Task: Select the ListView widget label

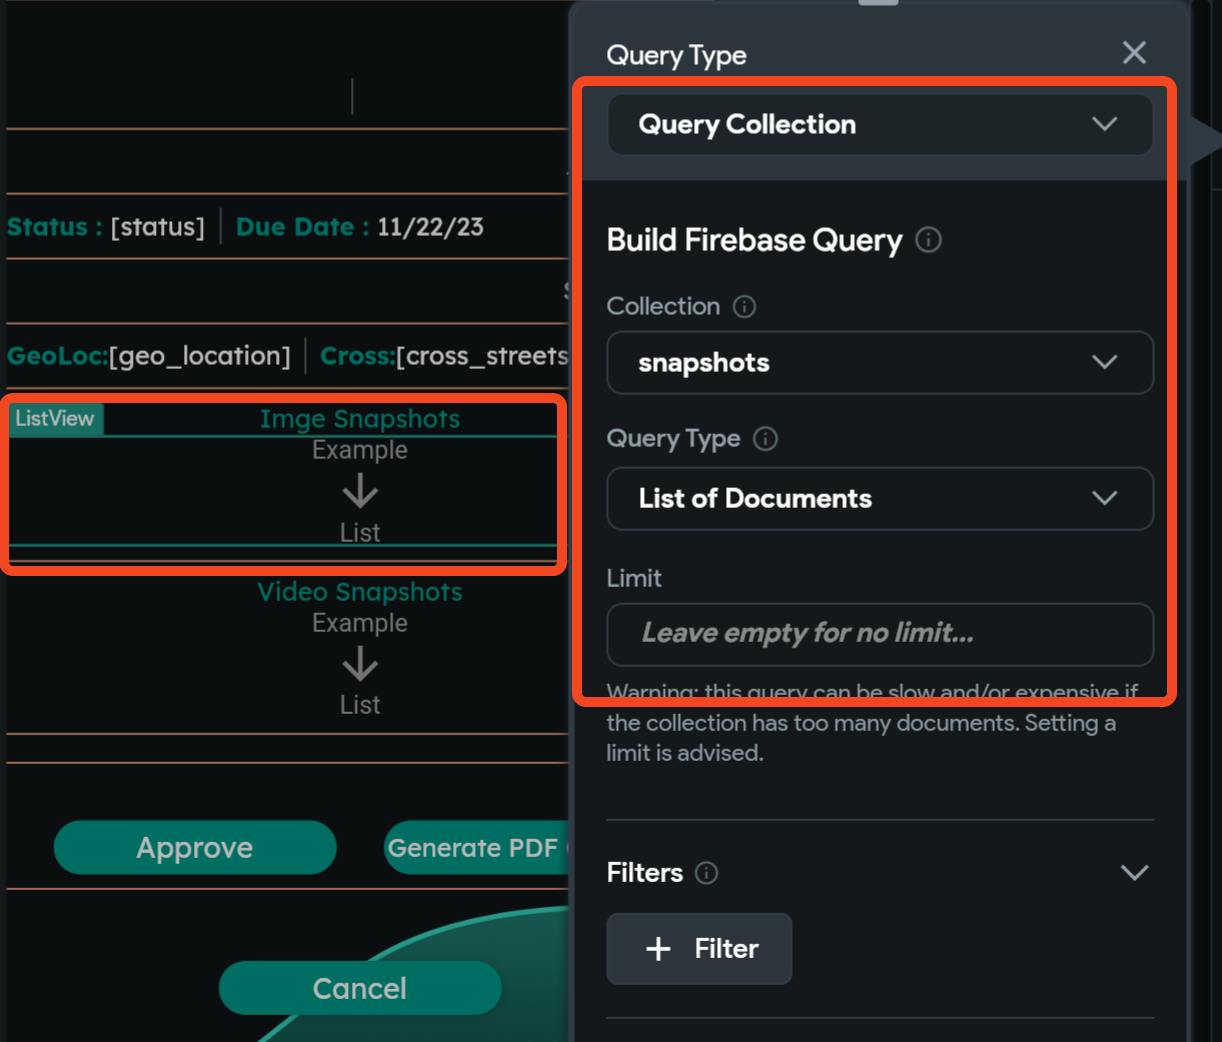Action: click(55, 419)
